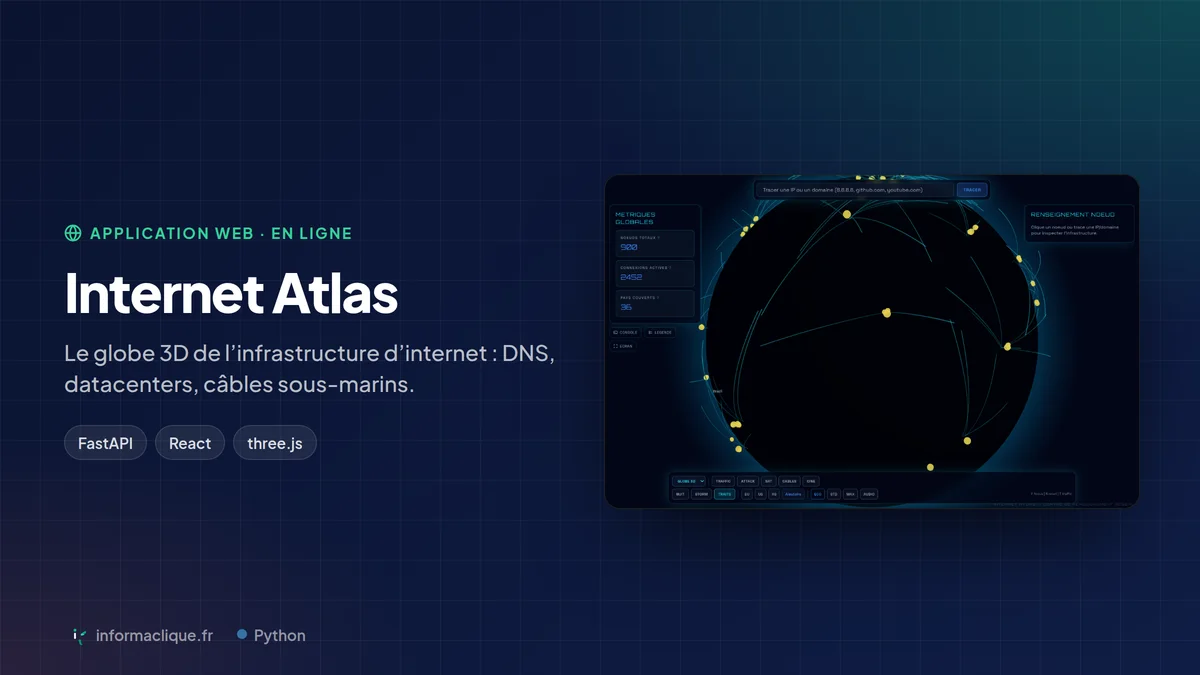Toggle NUIT night mode
Image resolution: width=1200 pixels, height=675 pixels.
680,494
